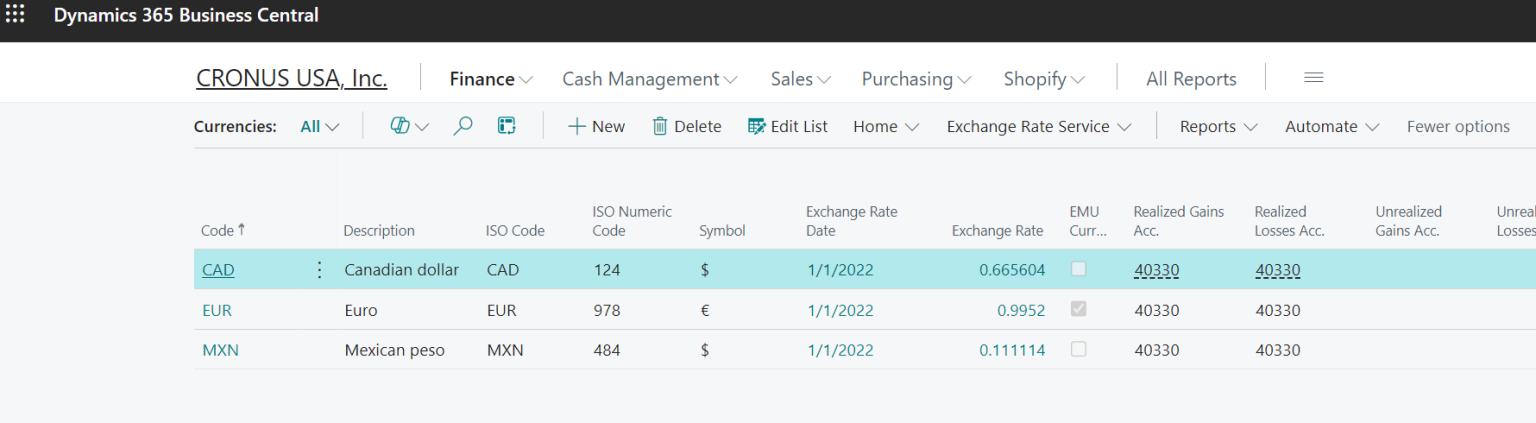Viewport: 1536px width, 423px height.
Task: Open the All view filter dropdown
Action: [320, 126]
